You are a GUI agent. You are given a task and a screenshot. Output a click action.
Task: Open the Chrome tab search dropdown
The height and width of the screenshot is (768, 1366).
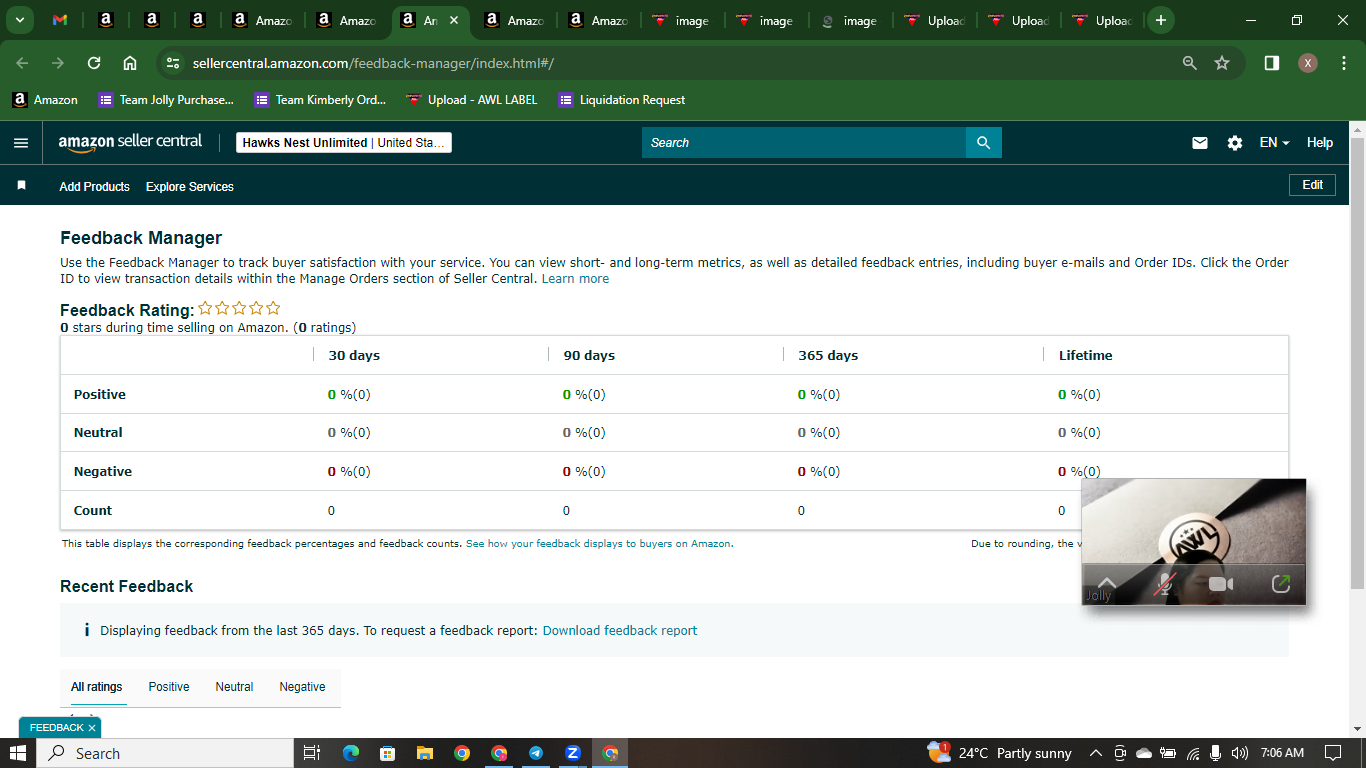[19, 20]
